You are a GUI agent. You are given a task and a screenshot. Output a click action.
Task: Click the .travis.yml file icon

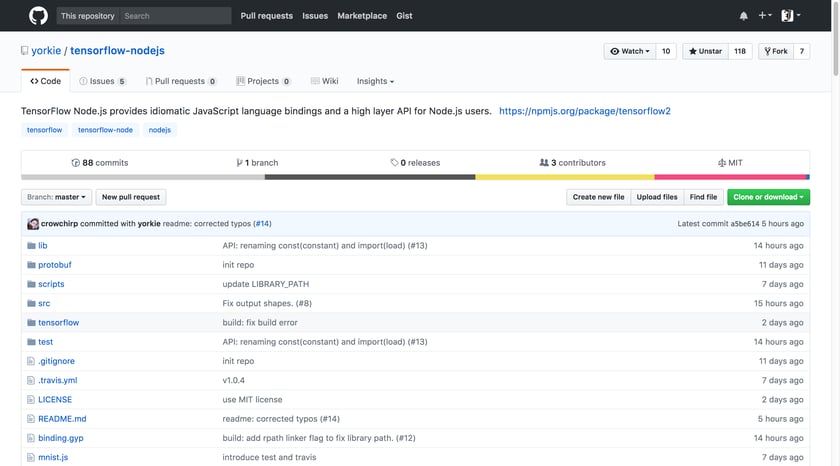click(x=31, y=381)
